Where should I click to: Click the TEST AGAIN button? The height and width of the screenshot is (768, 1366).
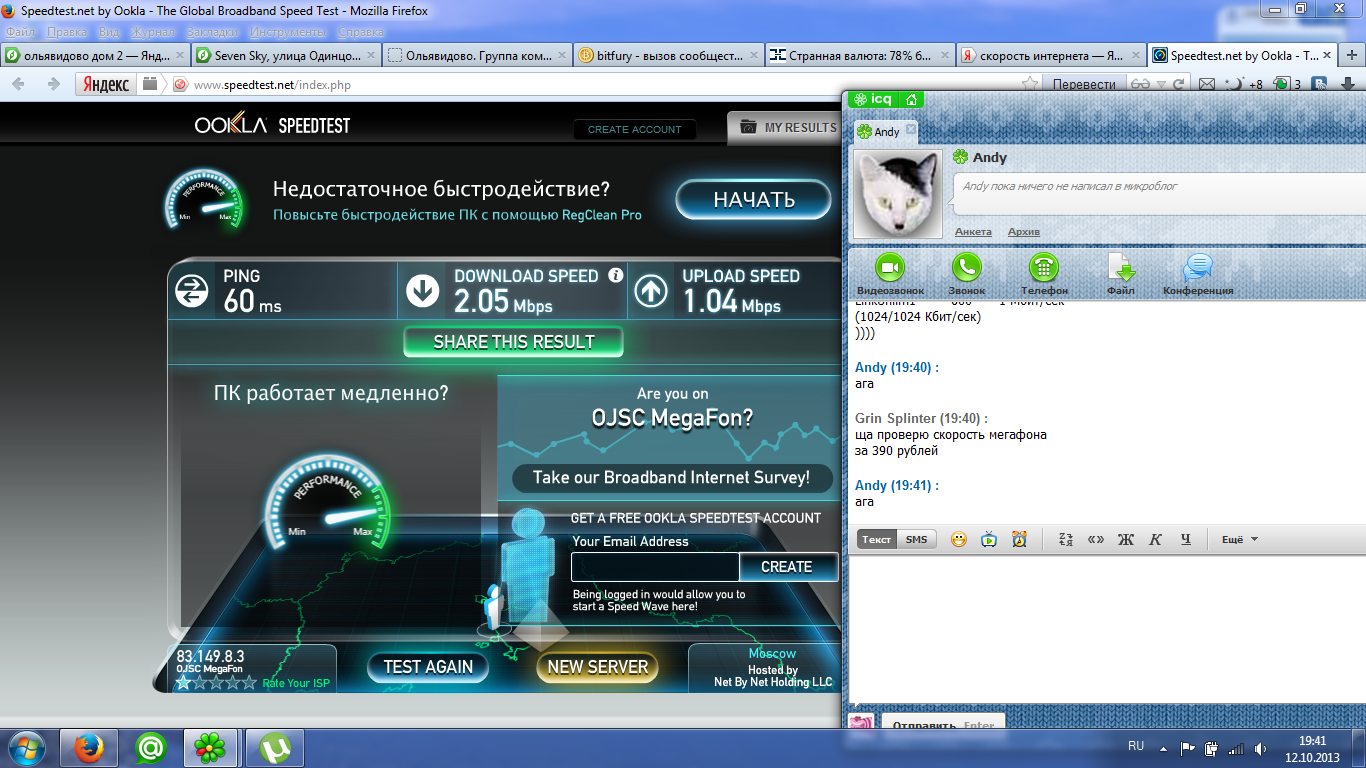coord(428,667)
